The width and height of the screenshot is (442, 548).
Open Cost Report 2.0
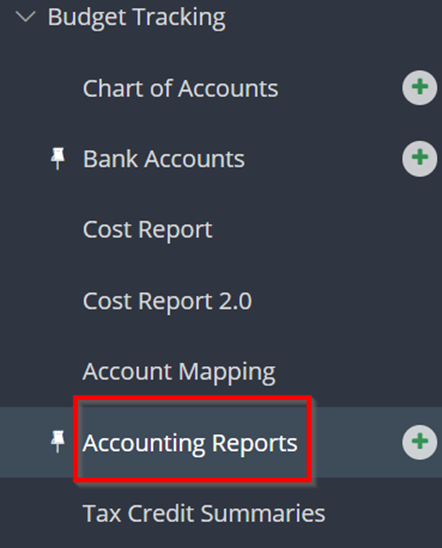click(167, 301)
